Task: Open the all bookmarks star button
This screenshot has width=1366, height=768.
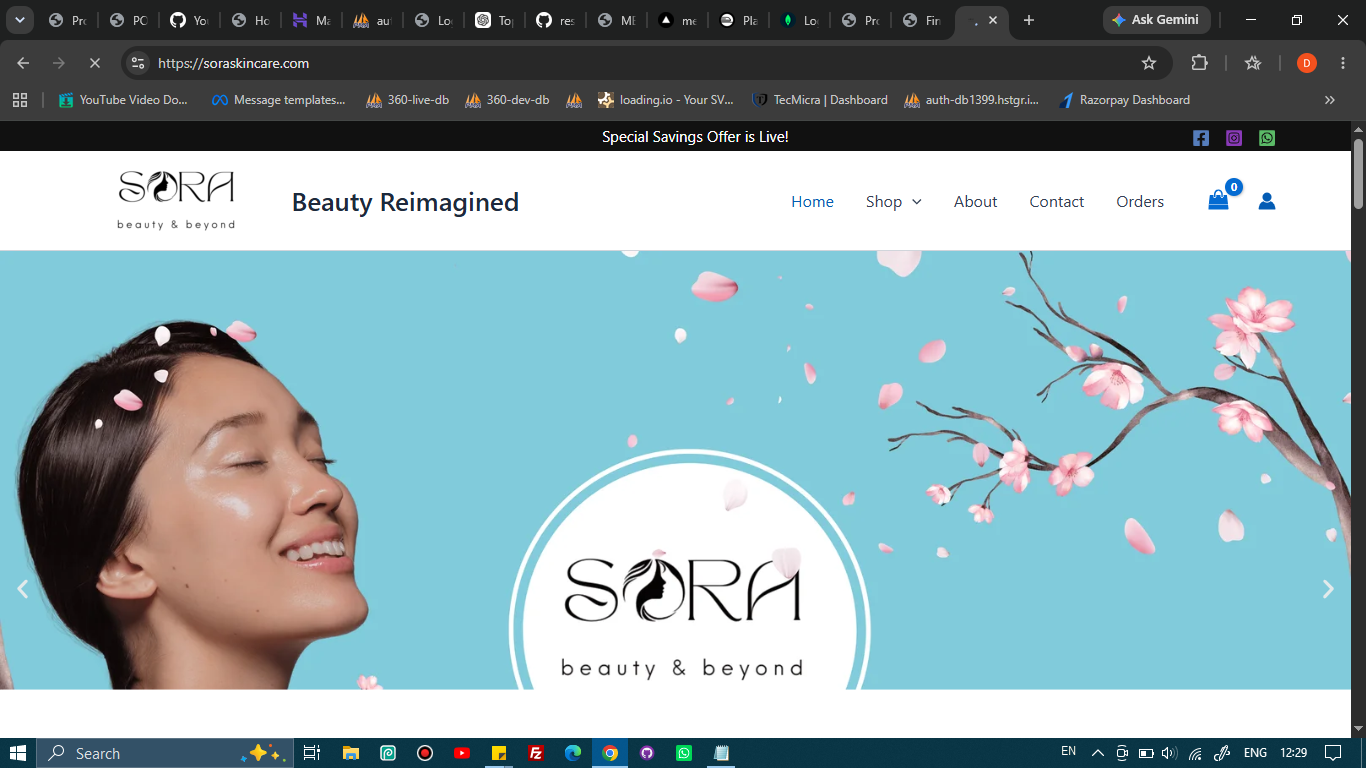Action: pyautogui.click(x=1253, y=63)
